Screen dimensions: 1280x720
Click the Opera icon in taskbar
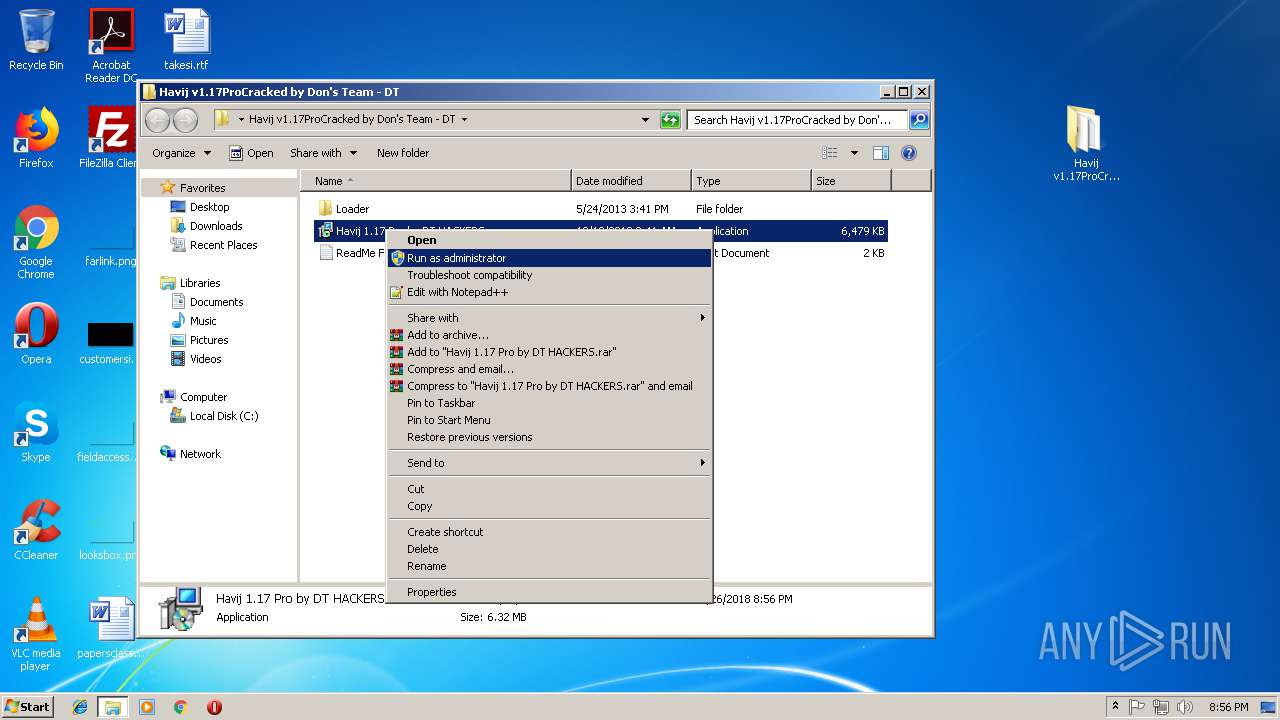click(214, 707)
